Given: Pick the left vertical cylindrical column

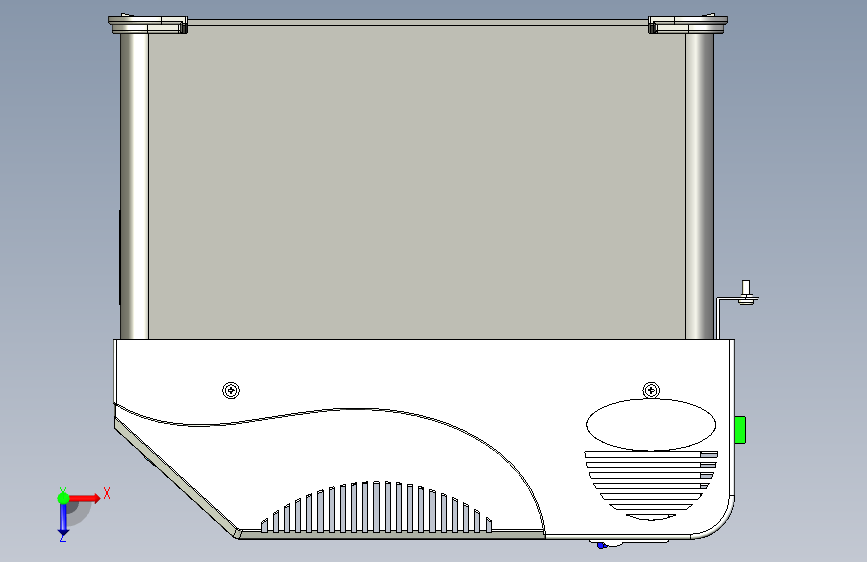Looking at the screenshot, I should pos(134,185).
